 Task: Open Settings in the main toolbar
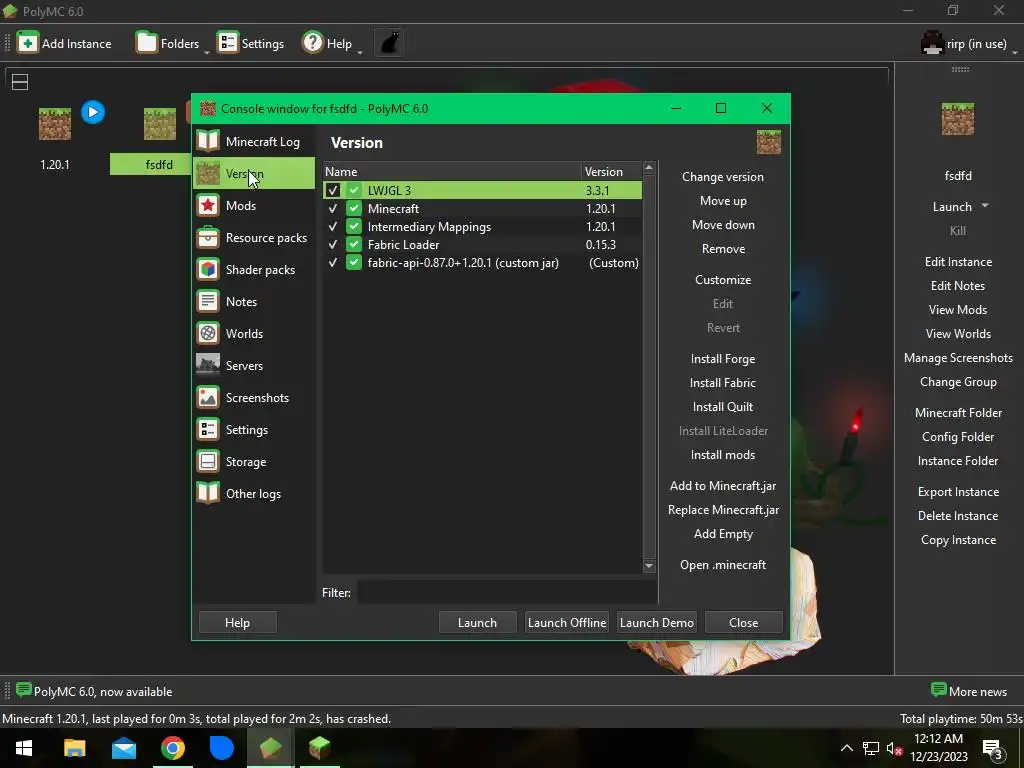[251, 43]
